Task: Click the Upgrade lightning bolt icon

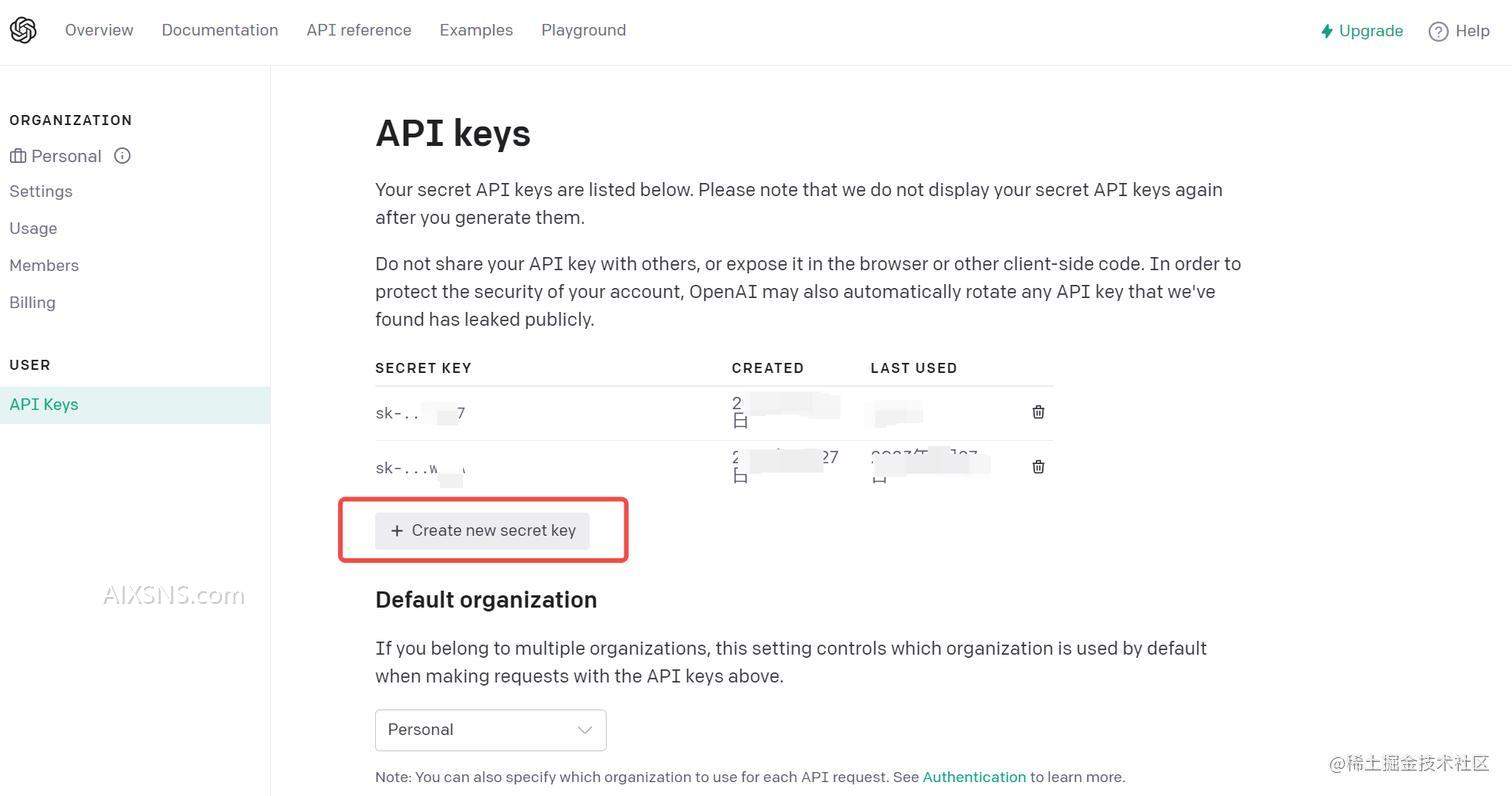Action: tap(1327, 31)
